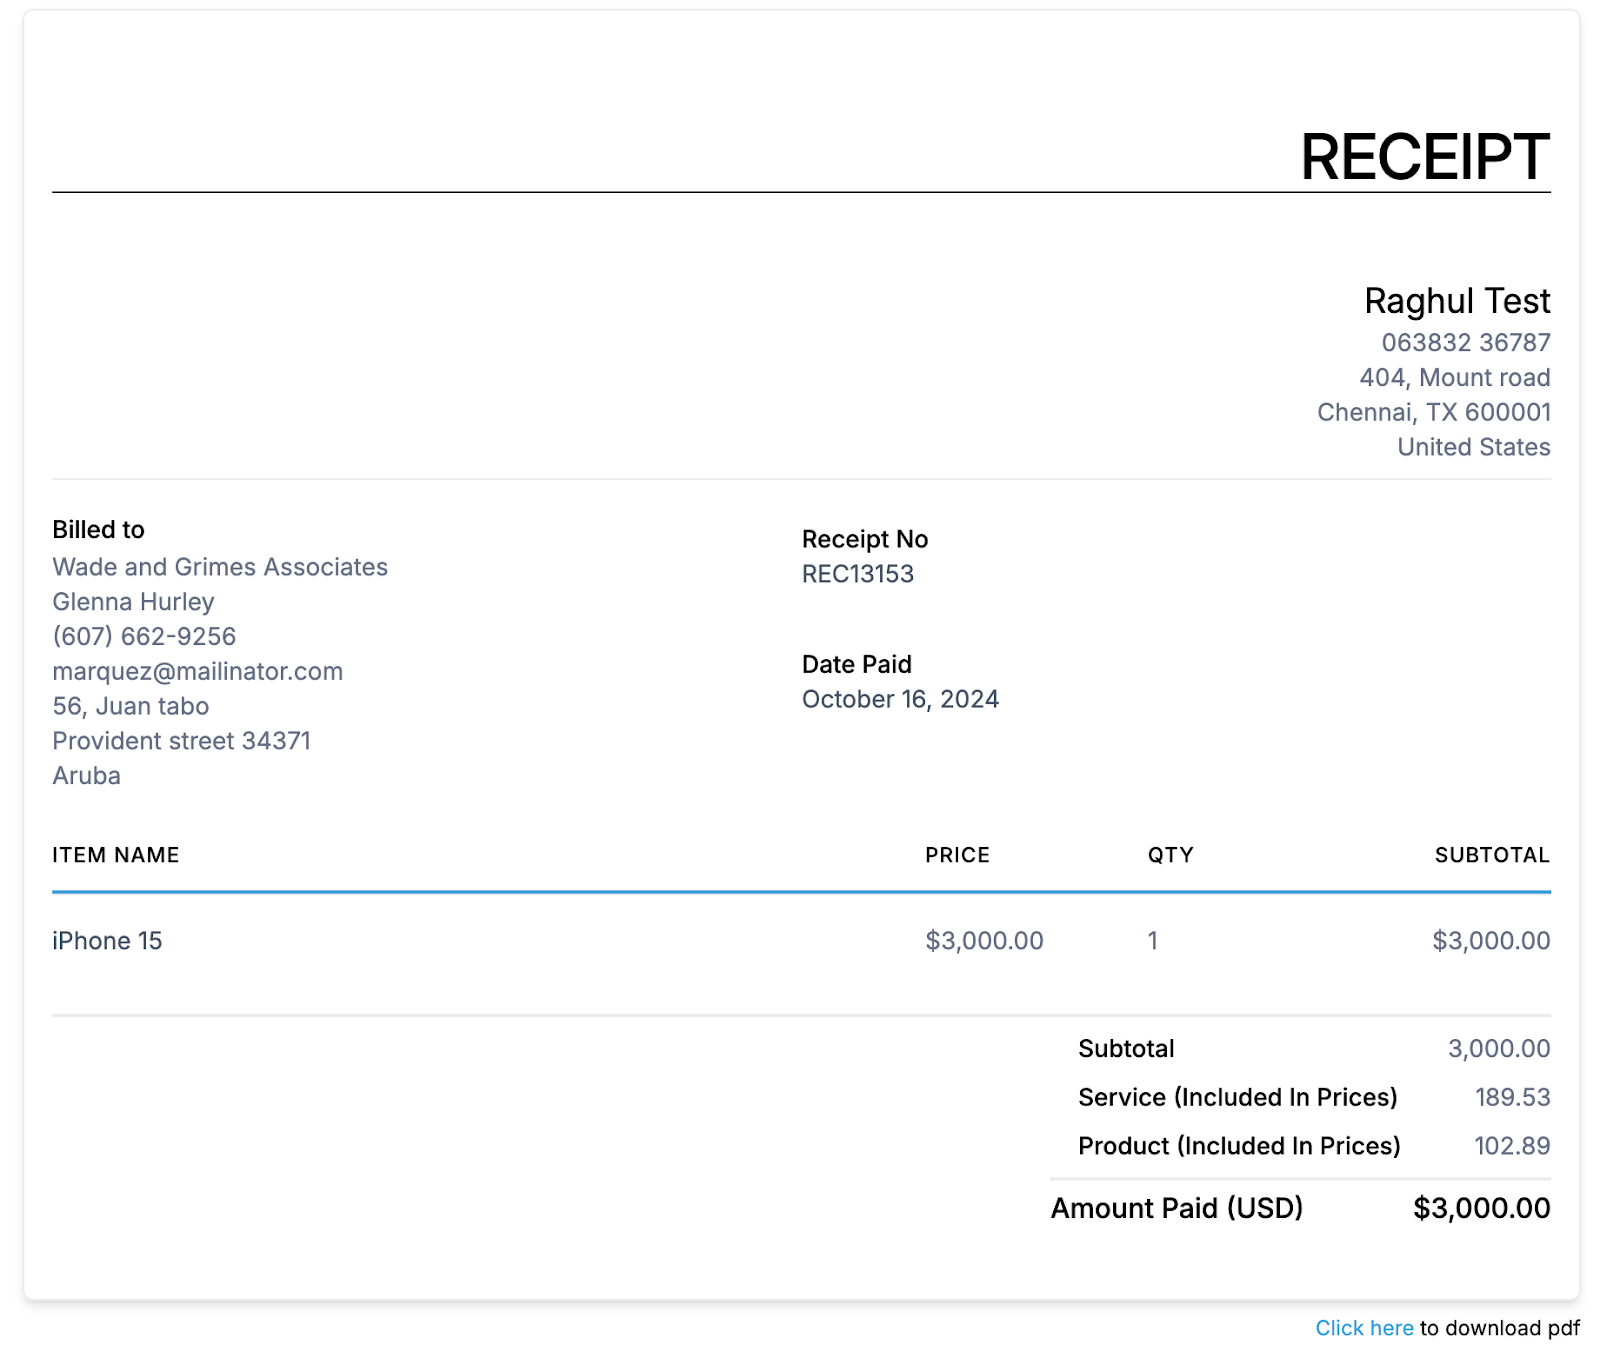Click the Billed to label

[x=98, y=530]
